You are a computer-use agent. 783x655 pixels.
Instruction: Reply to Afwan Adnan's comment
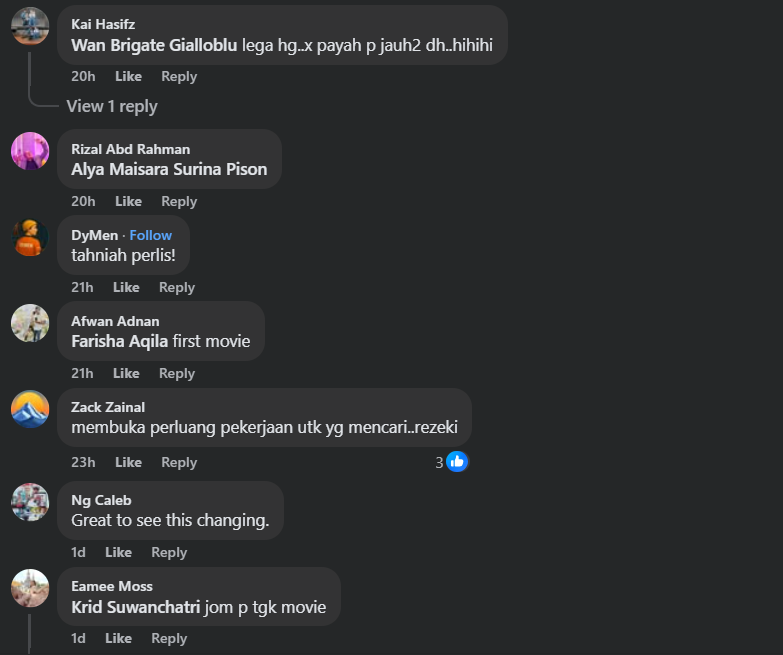coord(177,373)
